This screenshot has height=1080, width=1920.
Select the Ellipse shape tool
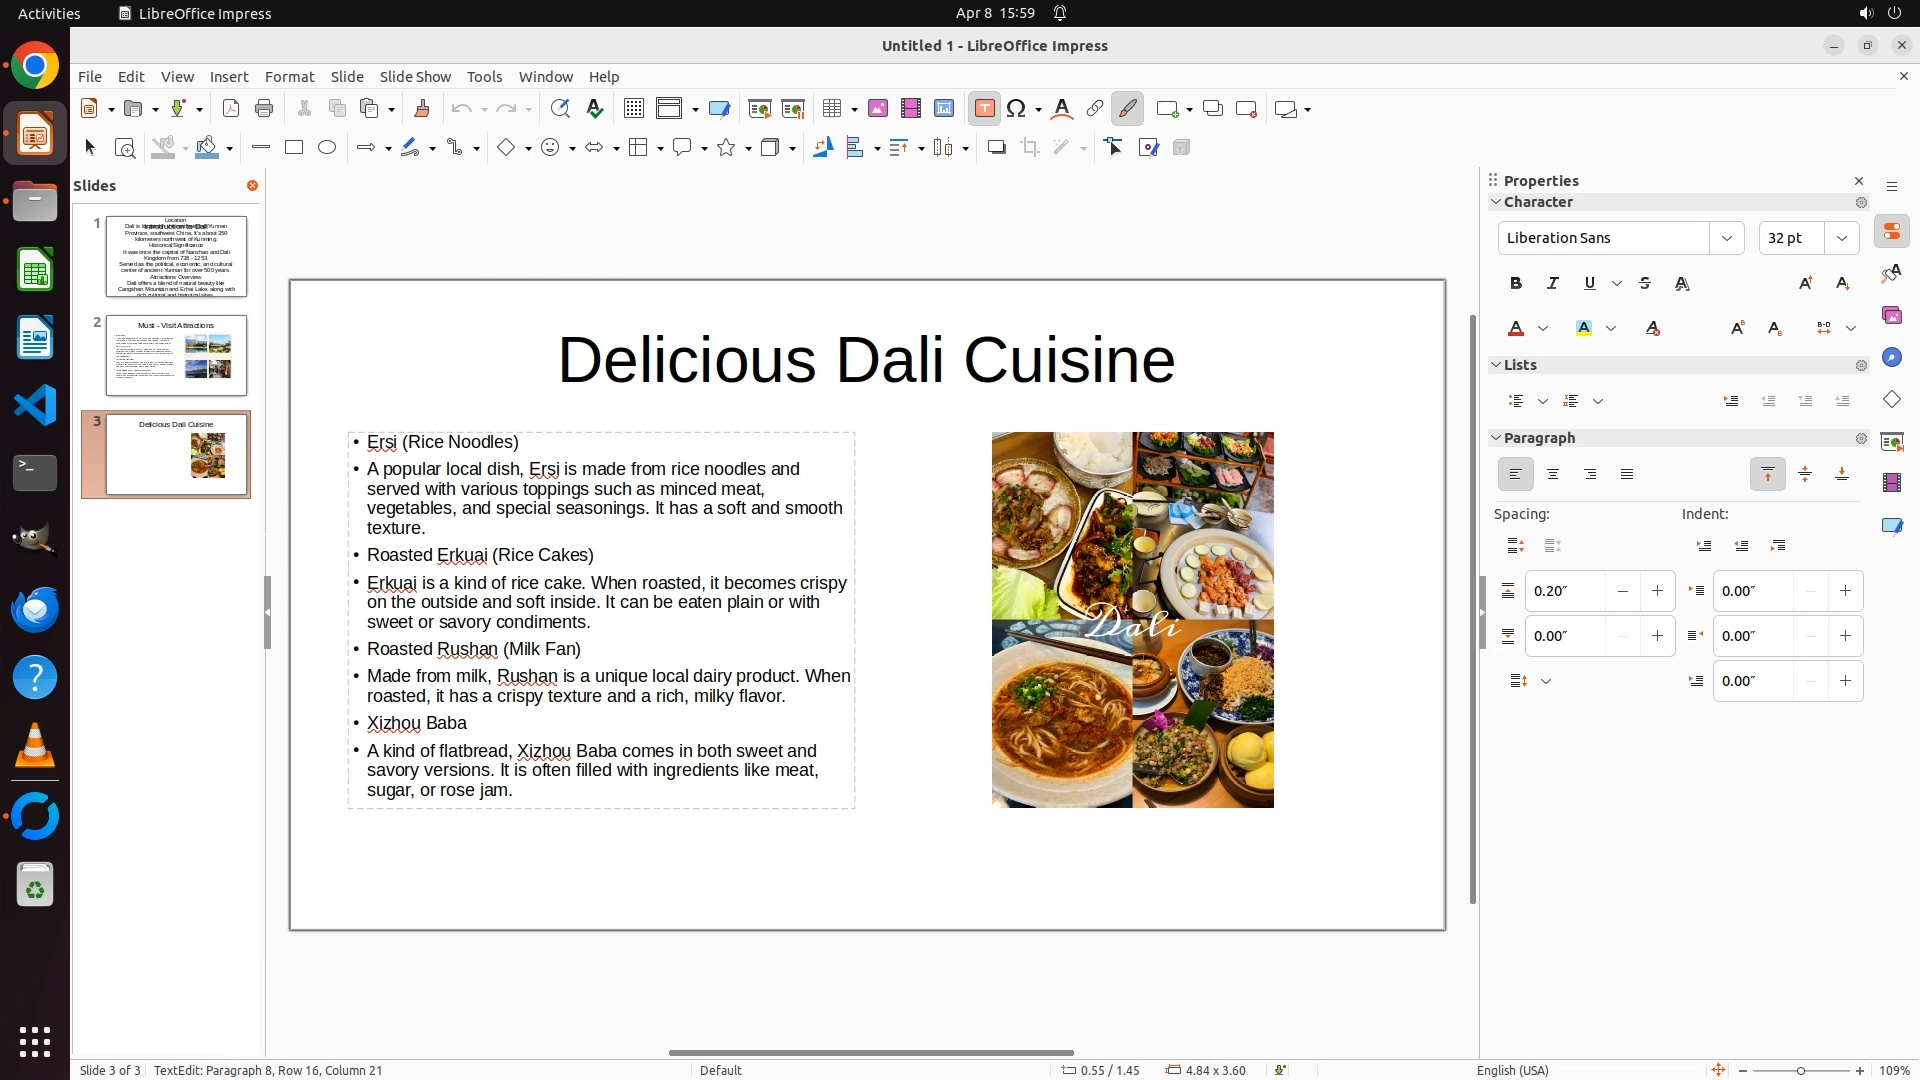point(327,148)
